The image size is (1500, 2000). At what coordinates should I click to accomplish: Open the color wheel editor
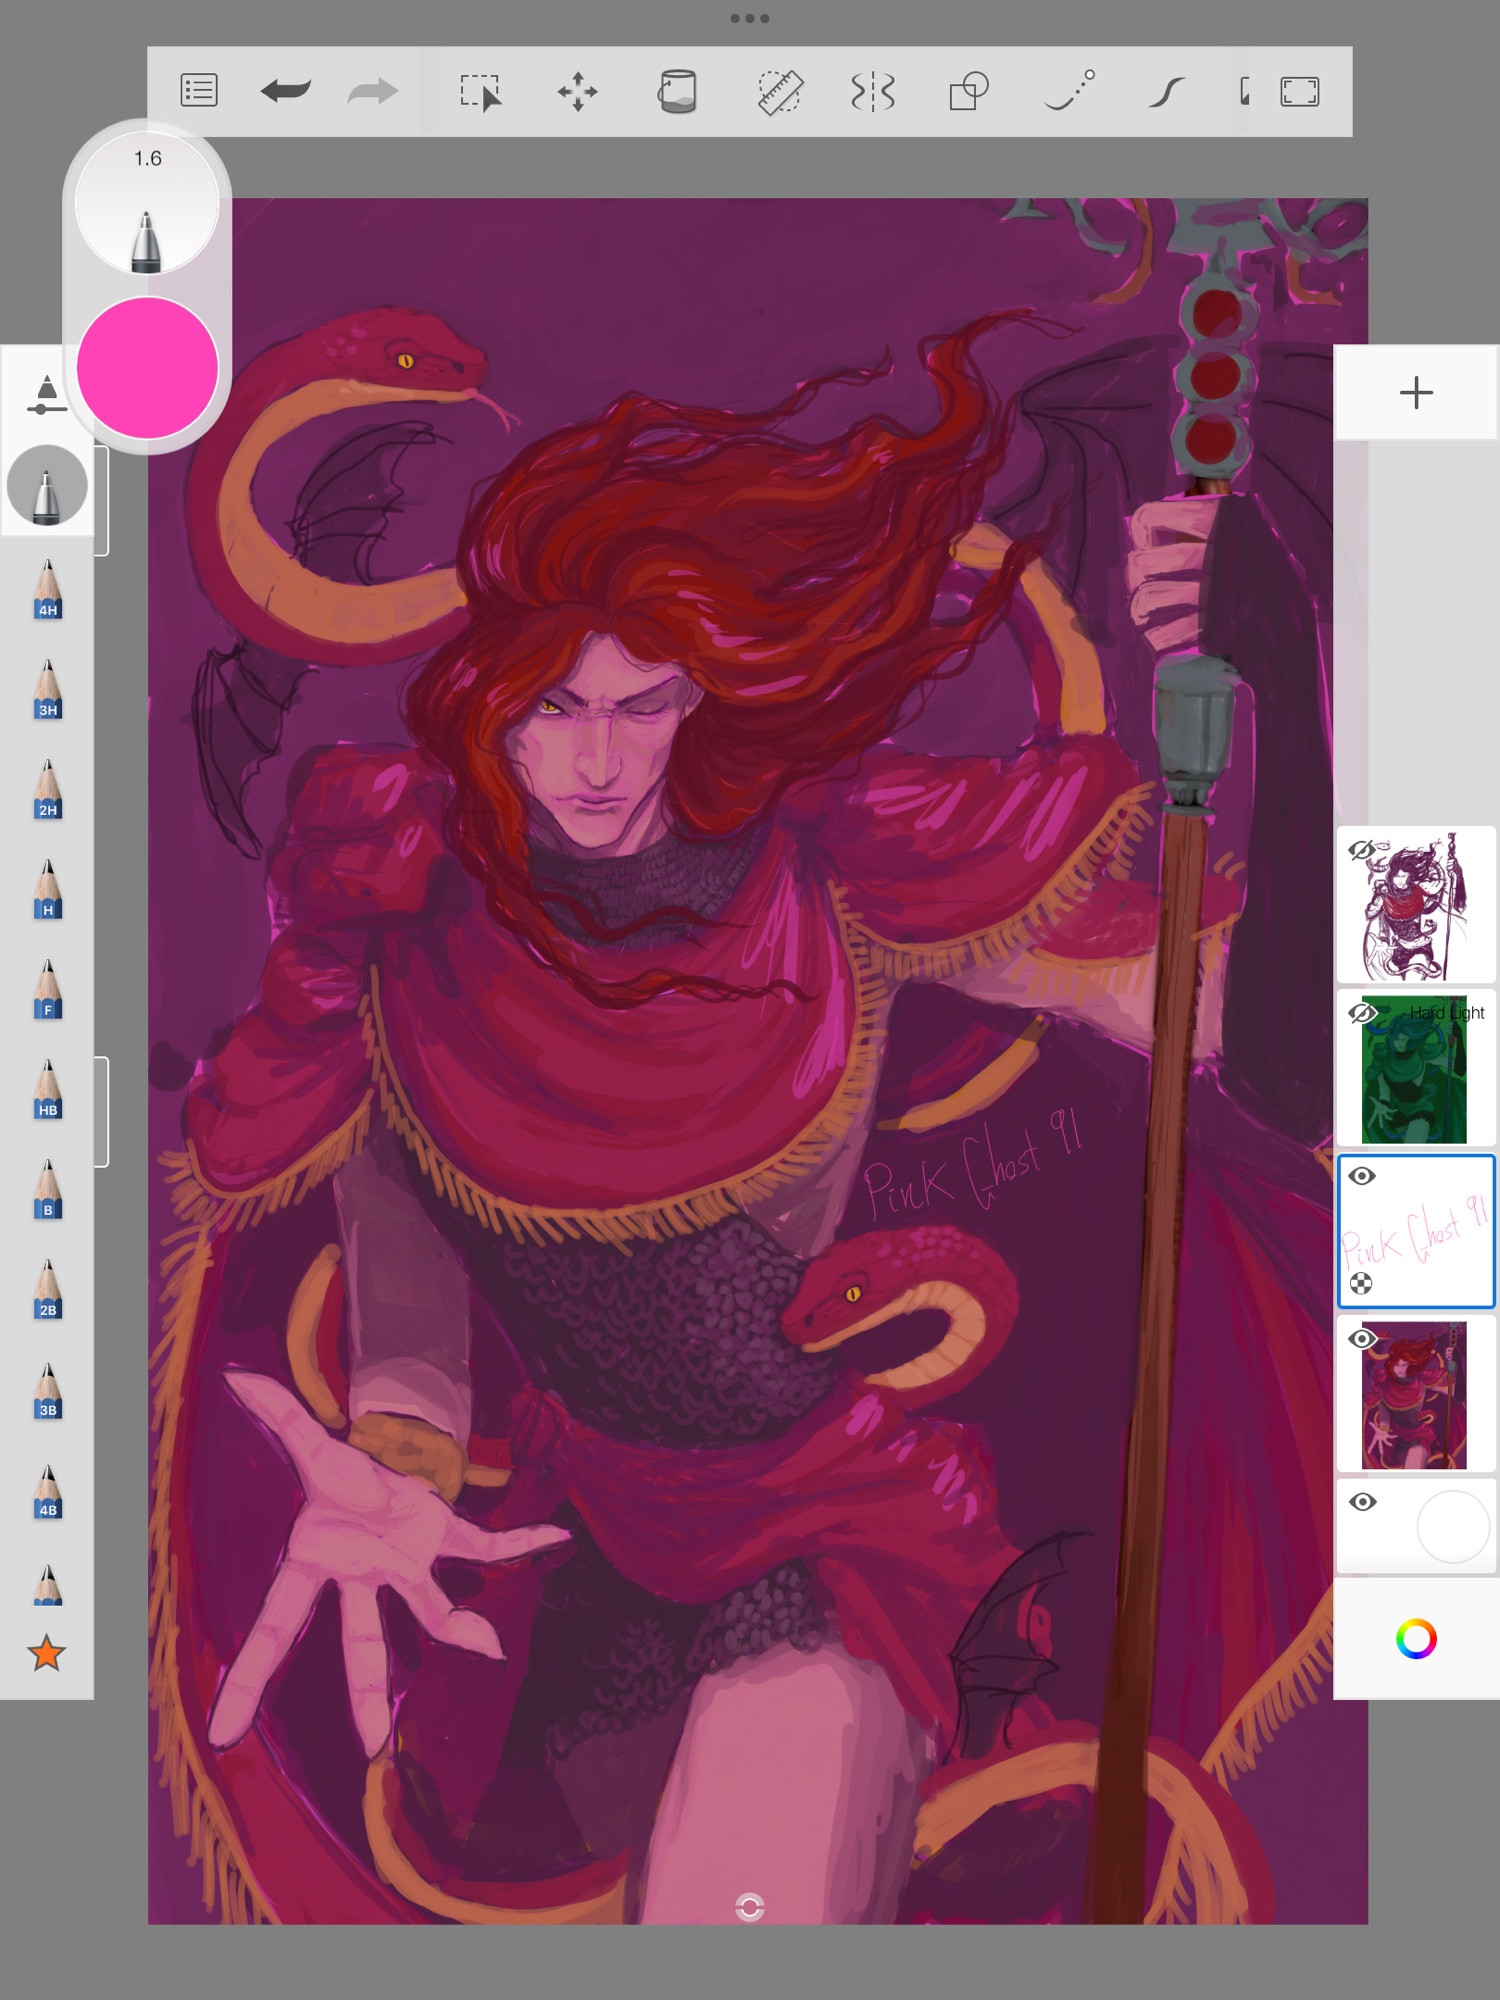[x=1416, y=1638]
